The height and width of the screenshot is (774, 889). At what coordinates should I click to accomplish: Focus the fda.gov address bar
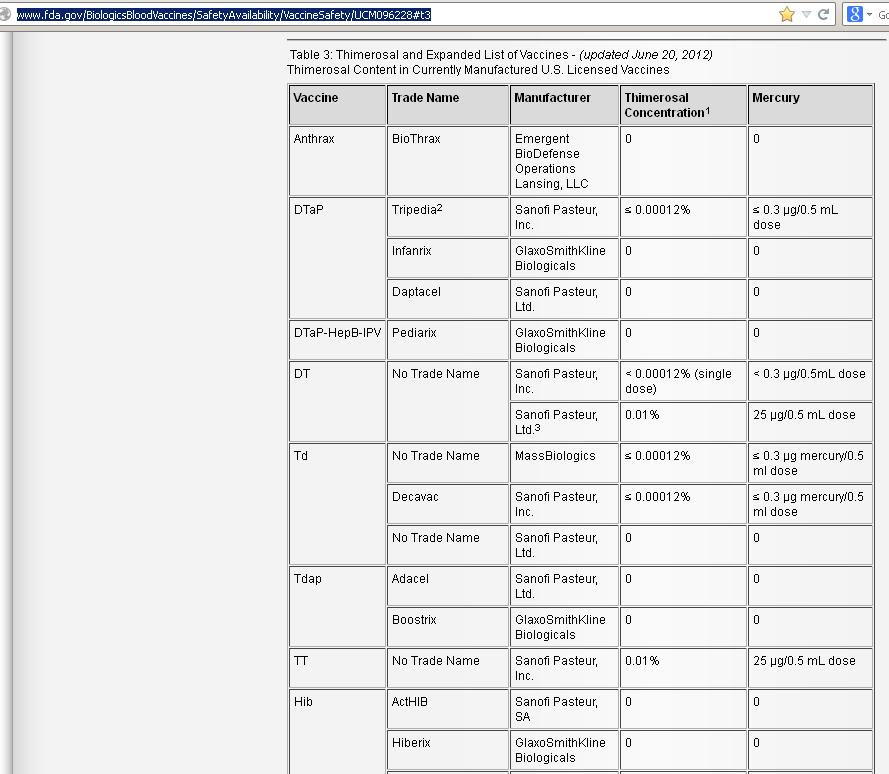pyautogui.click(x=395, y=15)
